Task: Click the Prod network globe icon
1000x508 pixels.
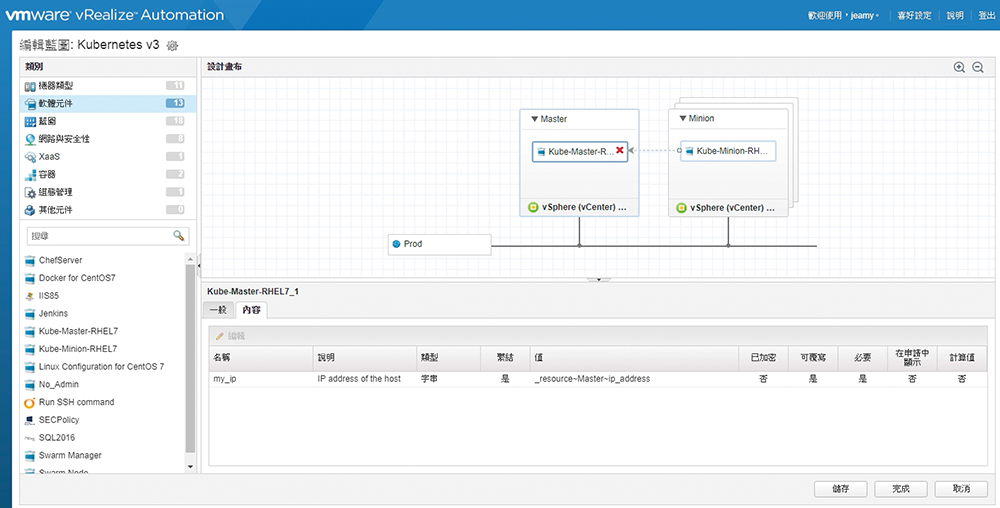Action: click(396, 243)
